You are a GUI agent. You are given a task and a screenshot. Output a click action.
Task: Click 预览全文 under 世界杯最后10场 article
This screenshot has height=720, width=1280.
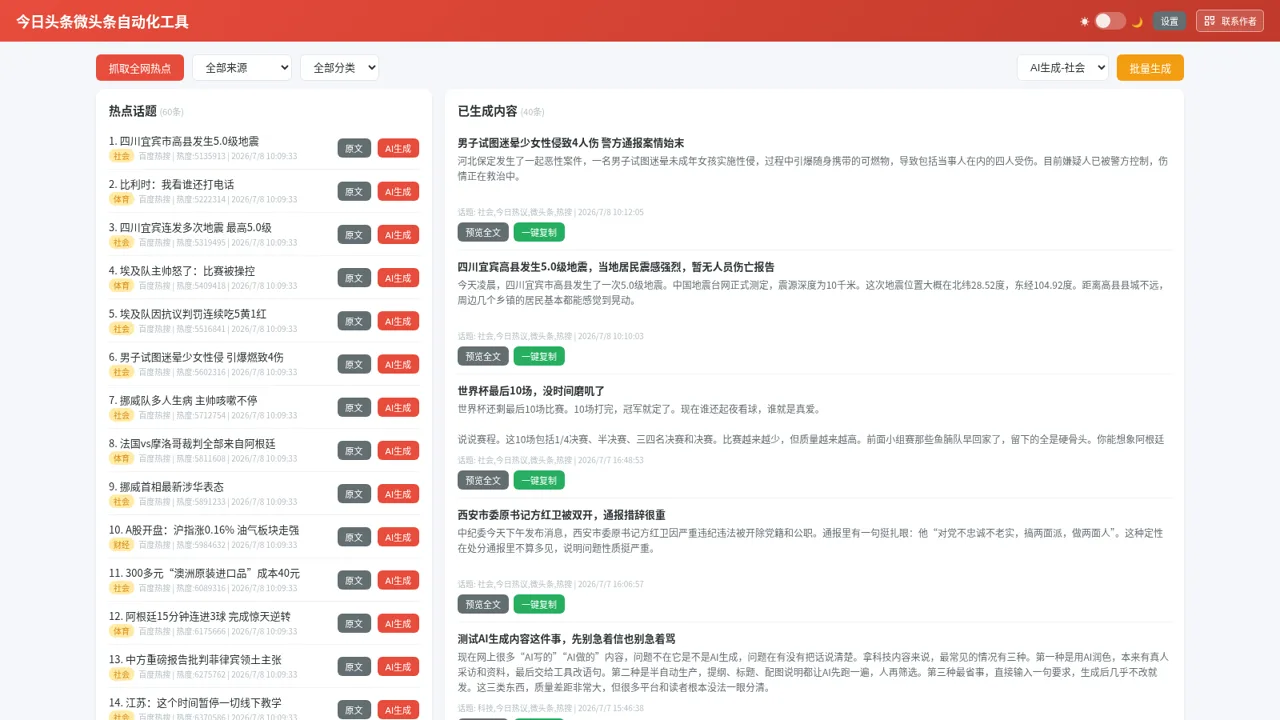[483, 480]
